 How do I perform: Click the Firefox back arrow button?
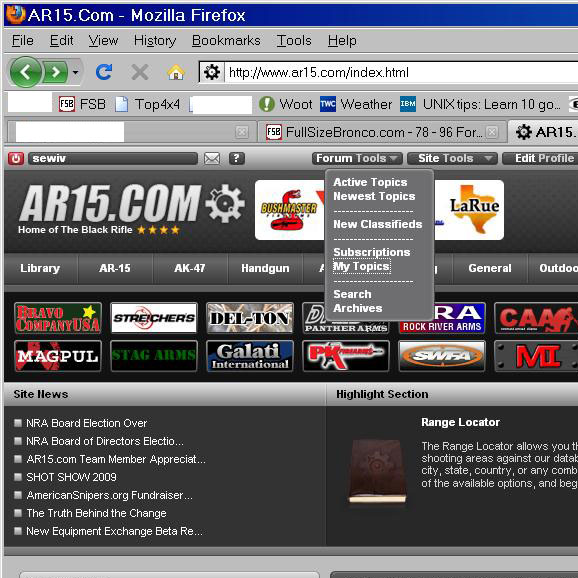[26, 72]
